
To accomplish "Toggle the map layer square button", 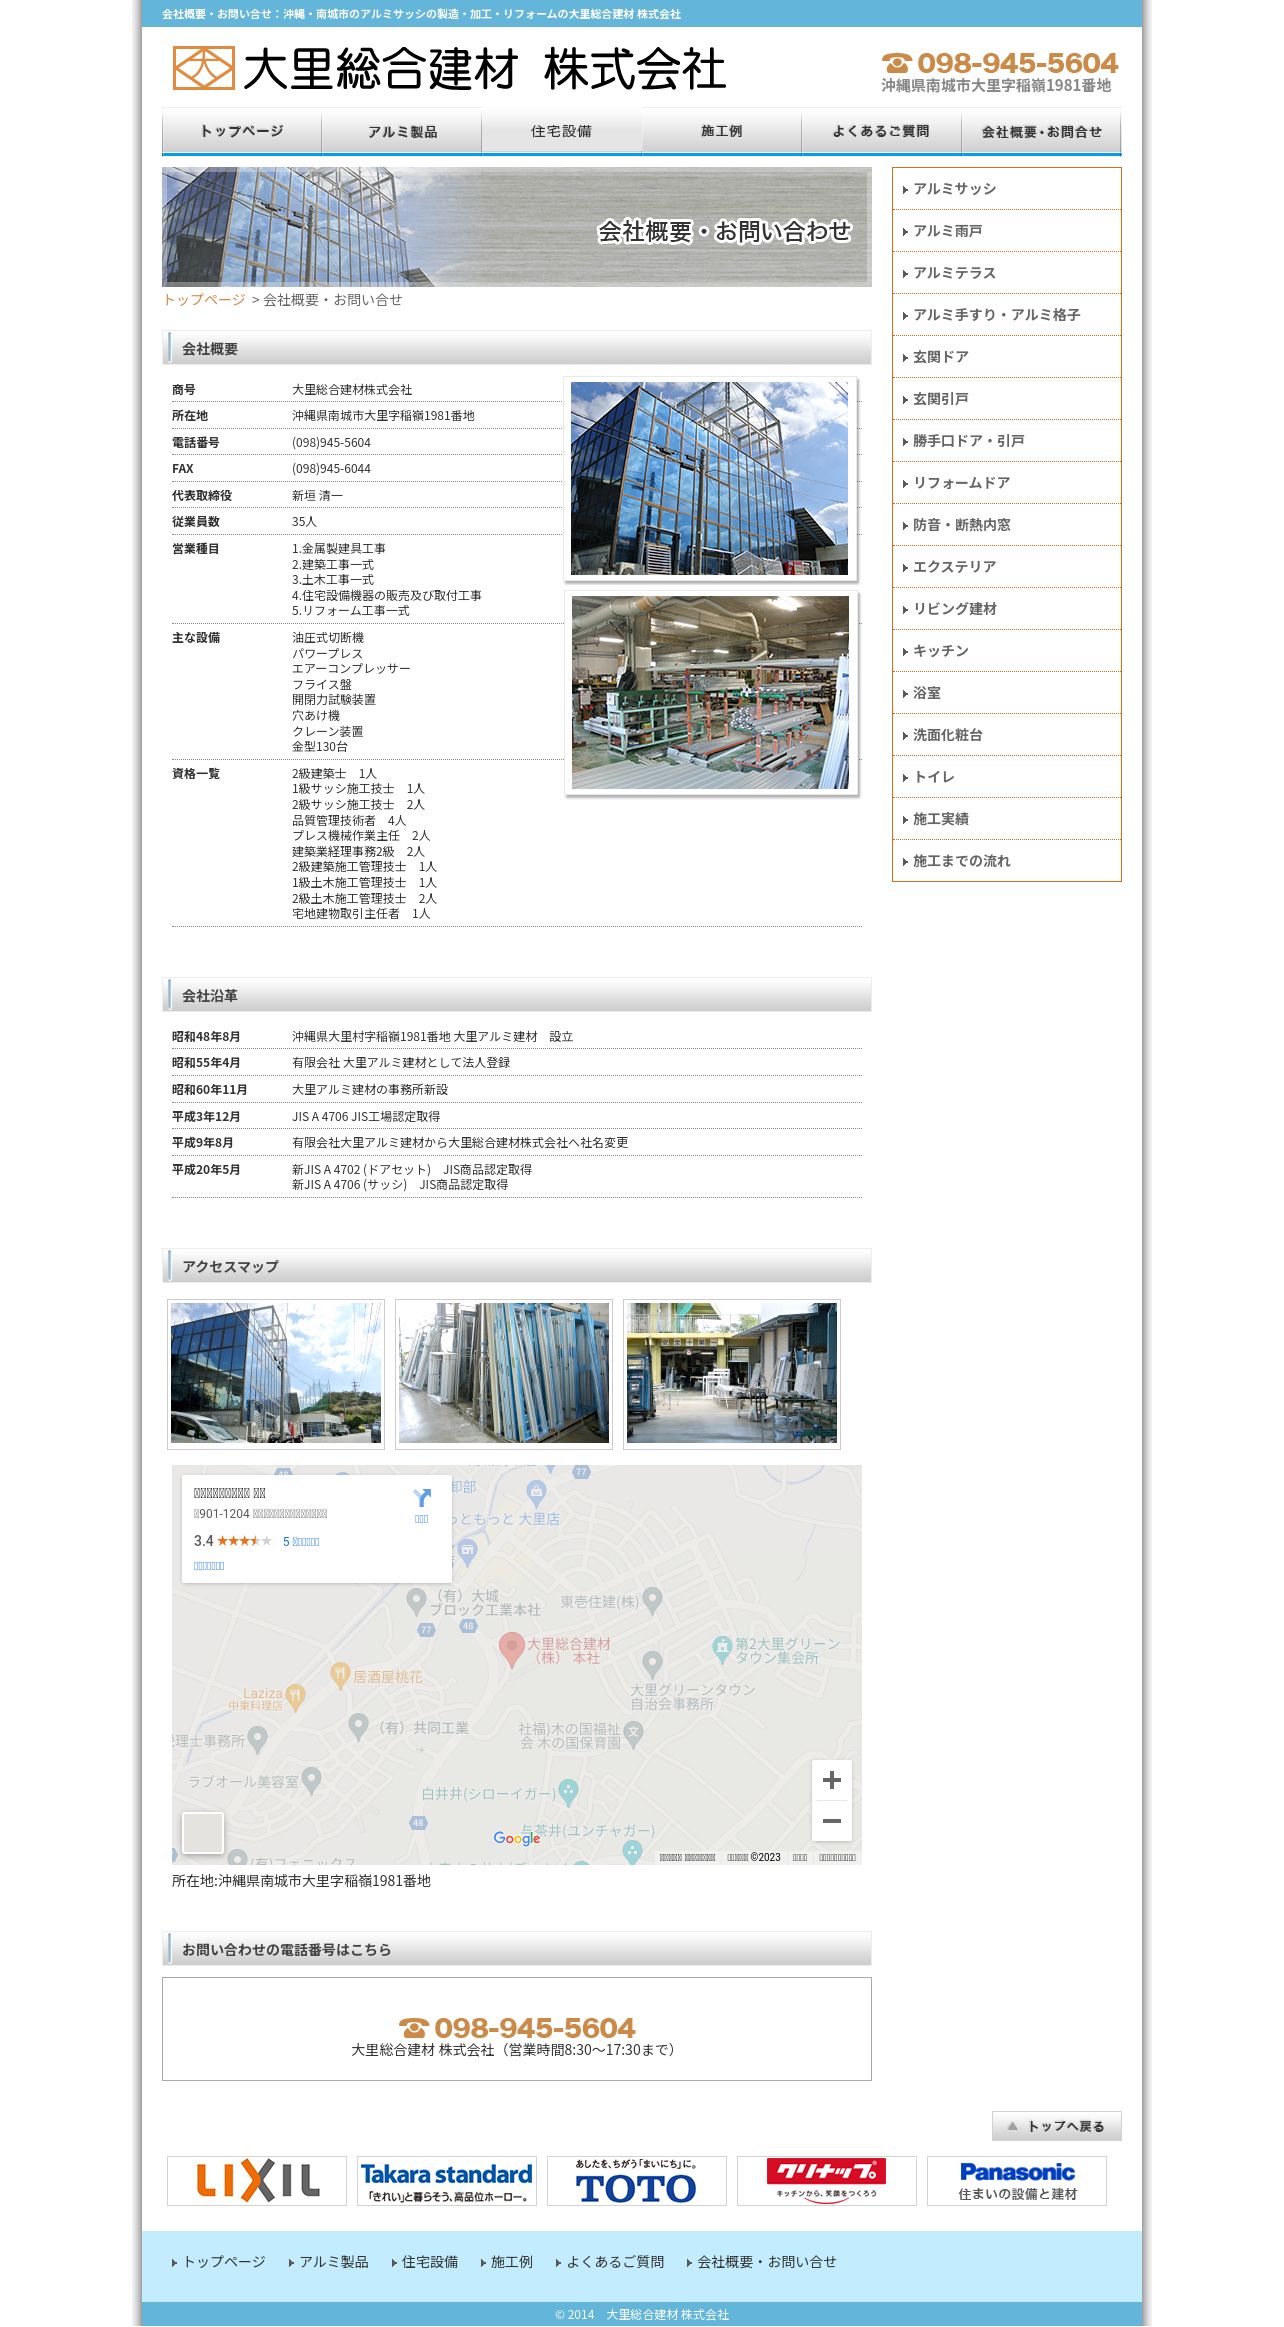I will click(203, 1833).
